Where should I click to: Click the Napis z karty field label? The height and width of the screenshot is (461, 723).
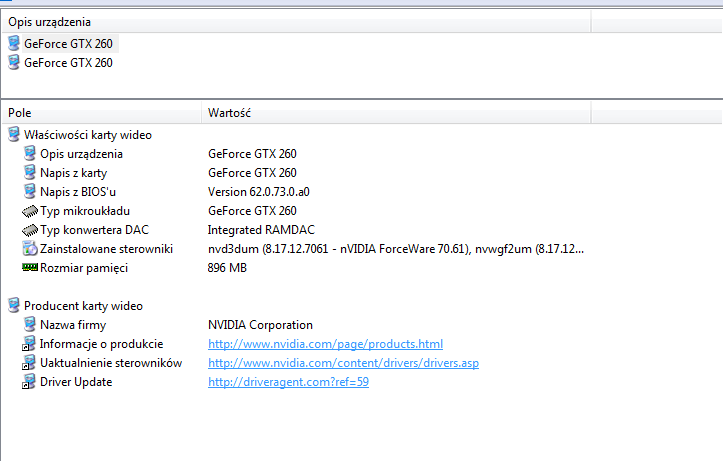click(x=74, y=173)
